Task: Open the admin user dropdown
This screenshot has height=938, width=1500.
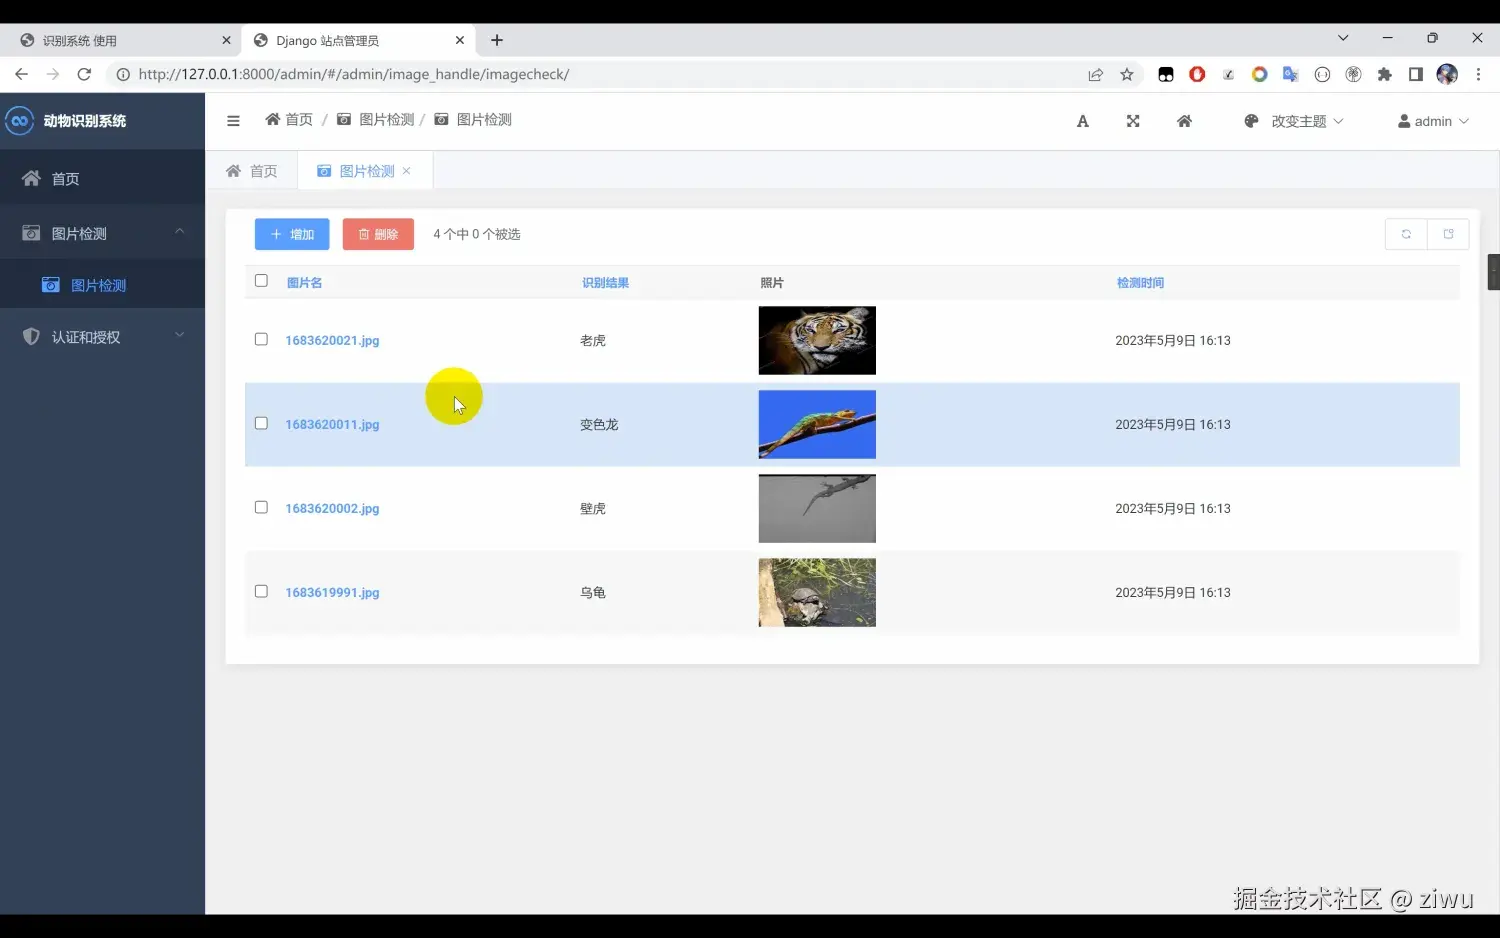Action: pos(1433,121)
